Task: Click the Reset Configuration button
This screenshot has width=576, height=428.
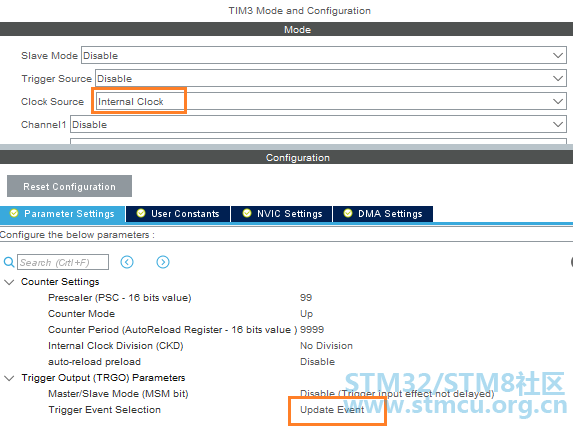Action: pyautogui.click(x=69, y=186)
